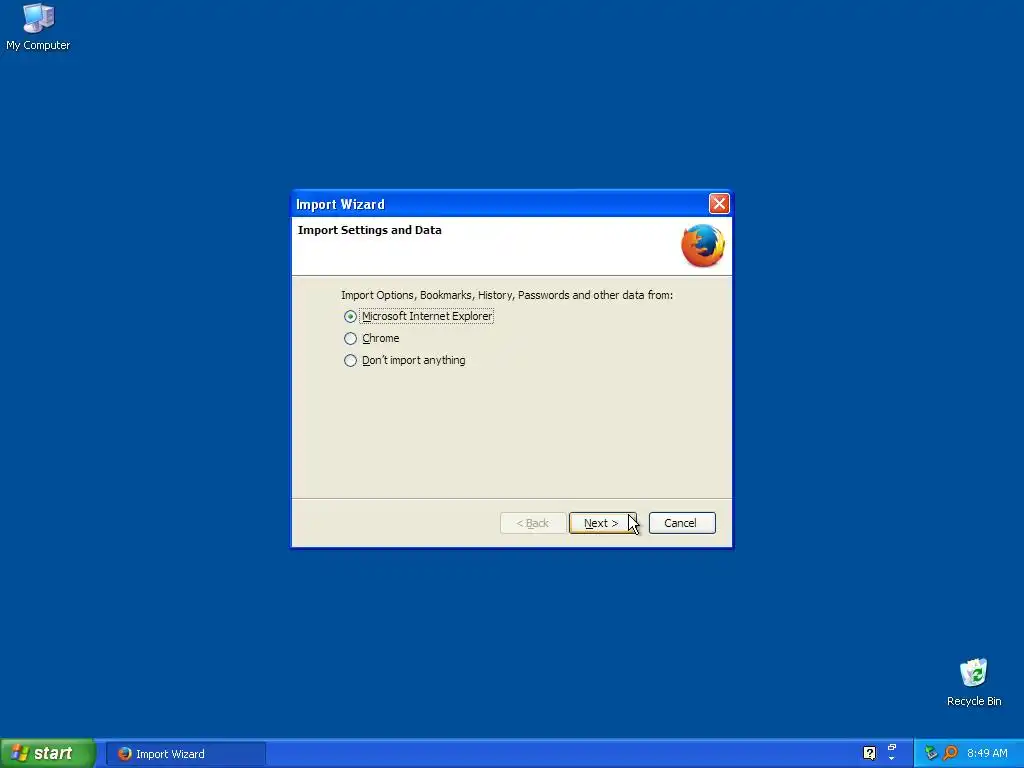The image size is (1024, 768).
Task: Click the language bar help icon
Action: pyautogui.click(x=869, y=753)
